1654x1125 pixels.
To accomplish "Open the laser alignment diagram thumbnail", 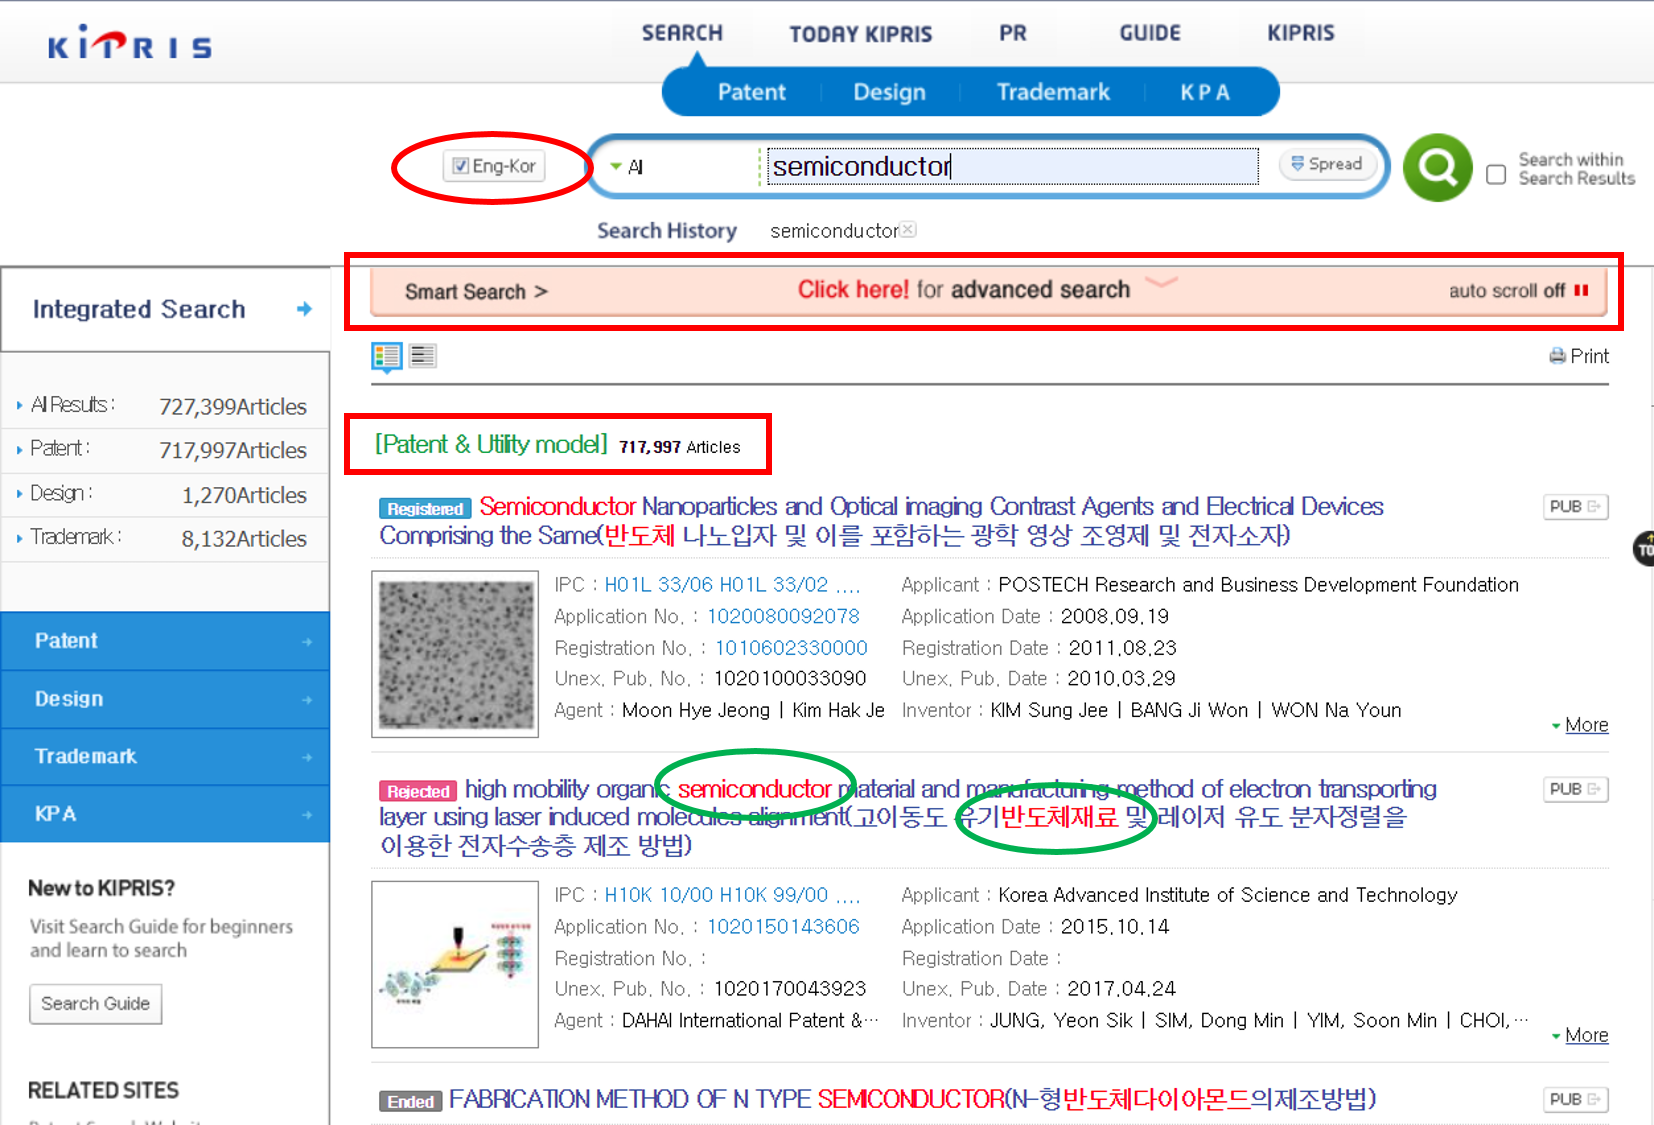I will tap(455, 964).
